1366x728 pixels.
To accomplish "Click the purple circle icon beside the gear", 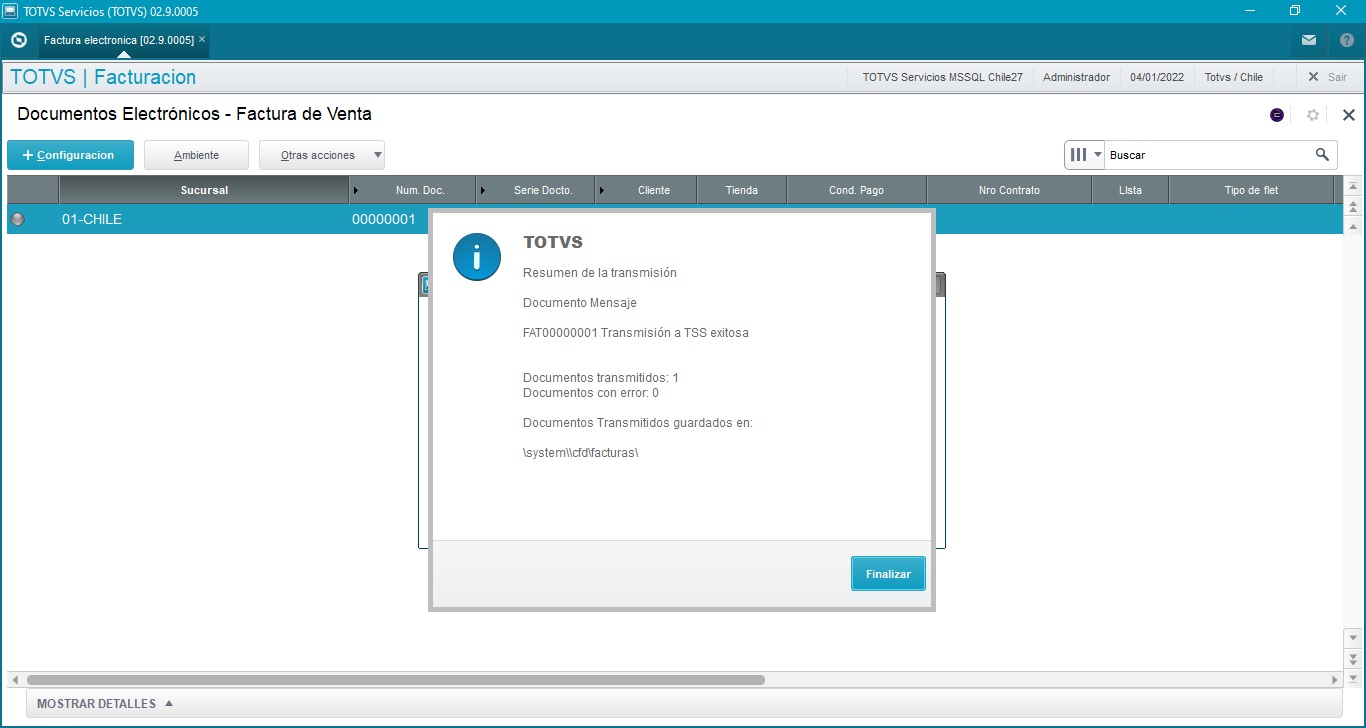I will [x=1277, y=115].
